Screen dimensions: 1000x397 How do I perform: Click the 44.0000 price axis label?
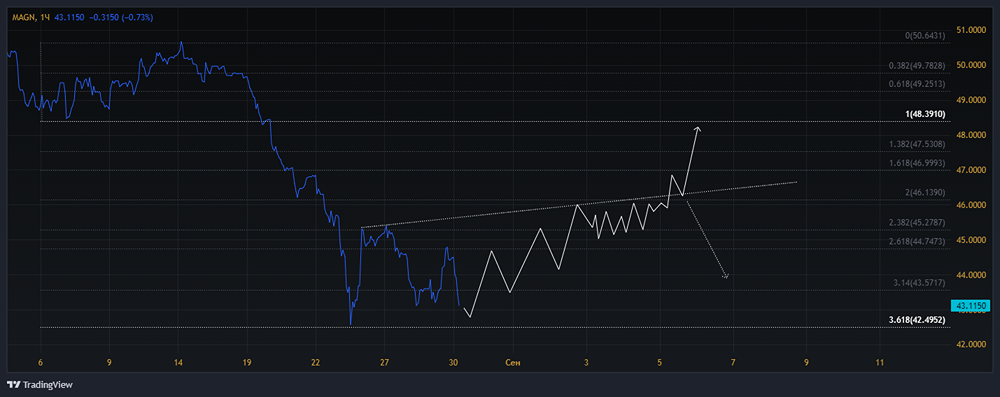tap(971, 275)
